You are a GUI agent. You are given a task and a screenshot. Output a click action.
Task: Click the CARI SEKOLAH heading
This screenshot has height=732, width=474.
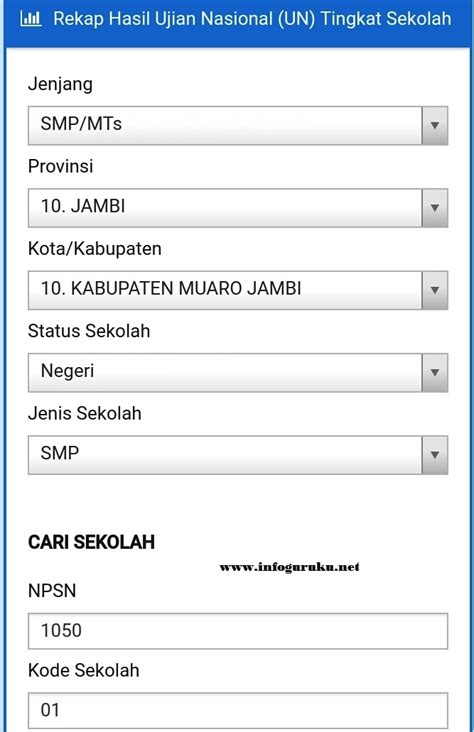coord(91,542)
